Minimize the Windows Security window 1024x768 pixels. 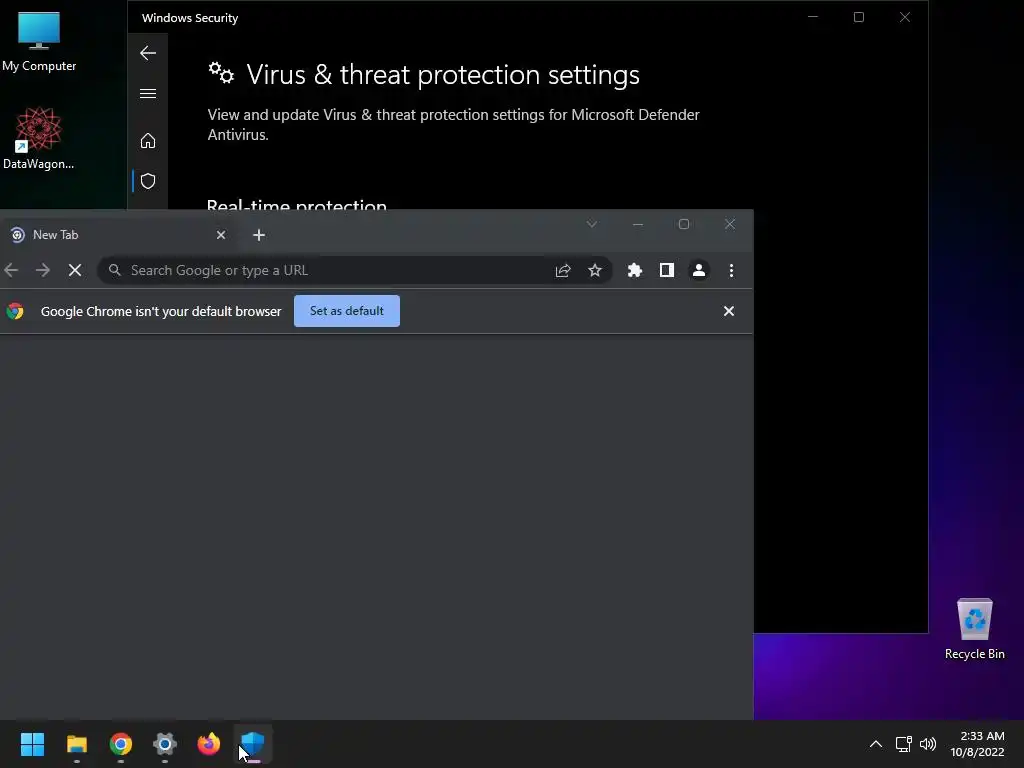(813, 17)
